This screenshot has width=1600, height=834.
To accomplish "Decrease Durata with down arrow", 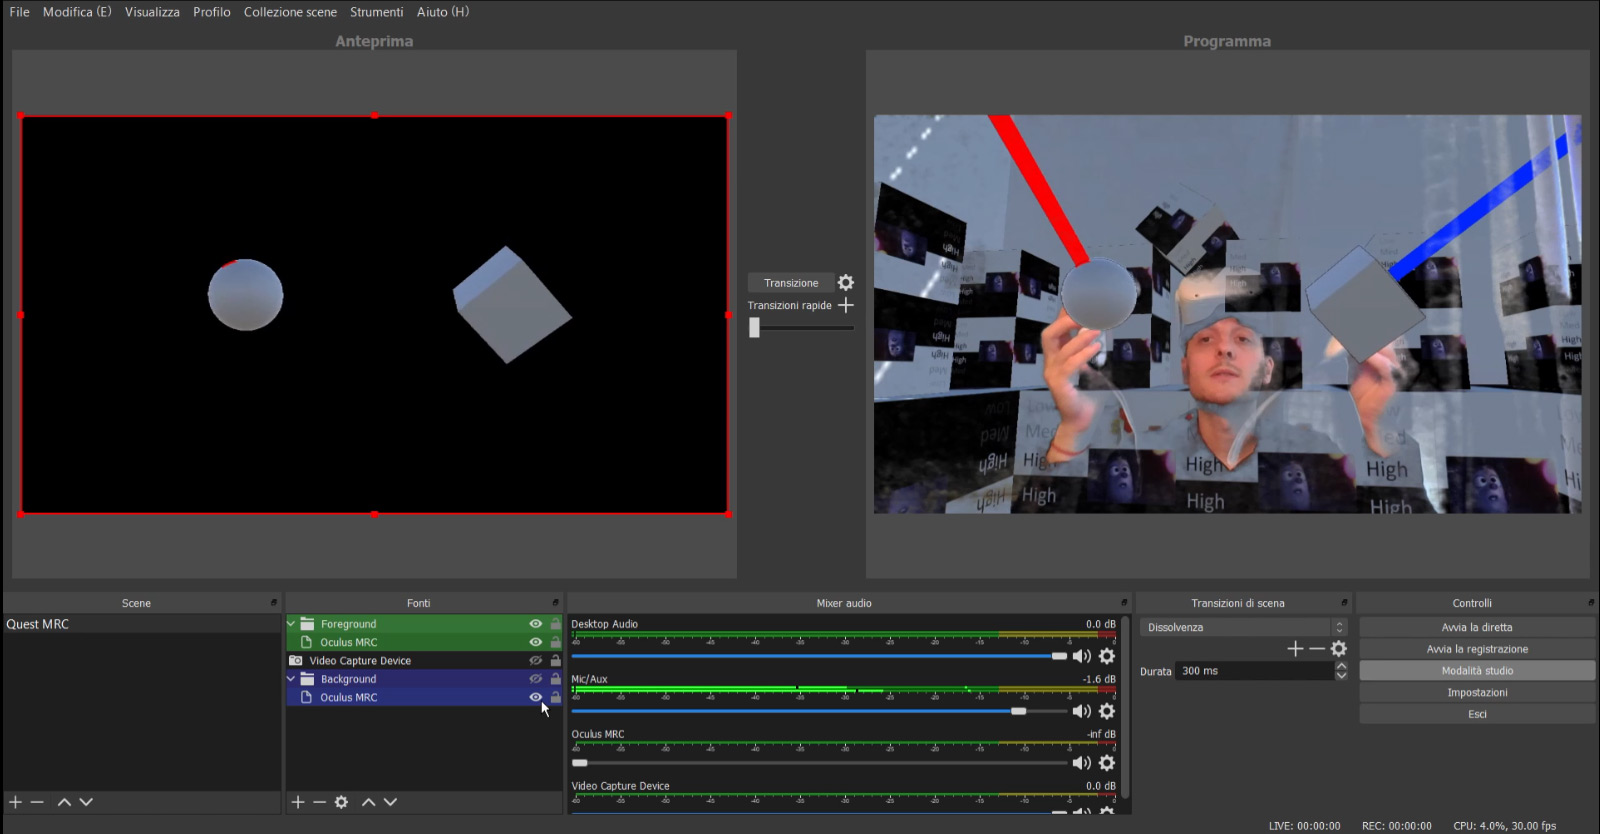I will pyautogui.click(x=1341, y=676).
